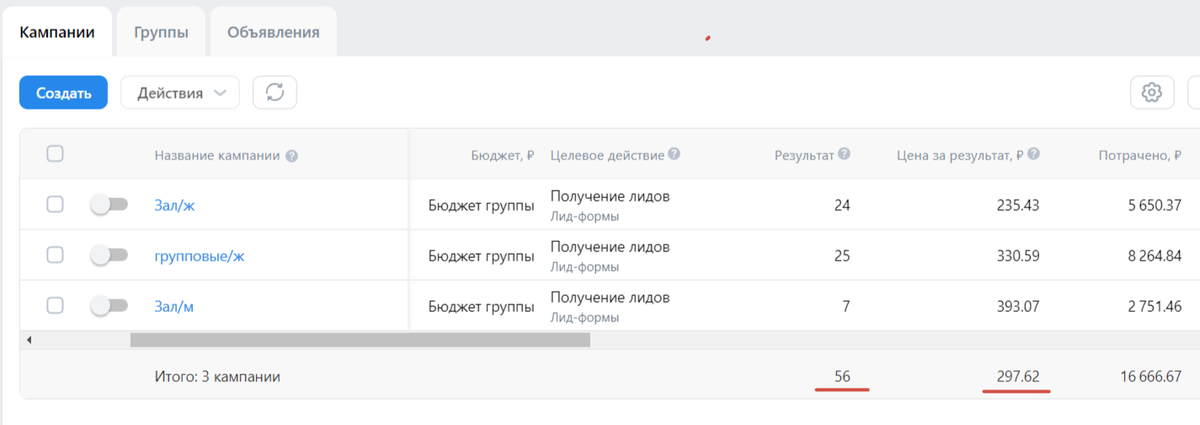Open the Действия dropdown

click(180, 93)
